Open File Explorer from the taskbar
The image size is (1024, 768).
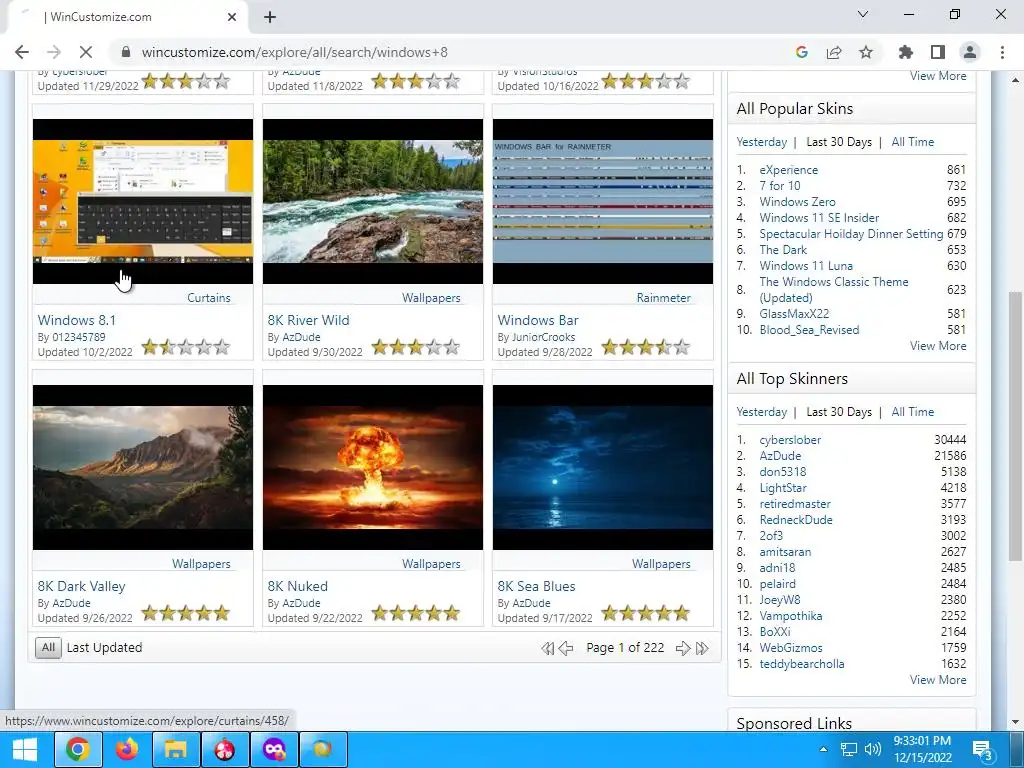point(176,749)
